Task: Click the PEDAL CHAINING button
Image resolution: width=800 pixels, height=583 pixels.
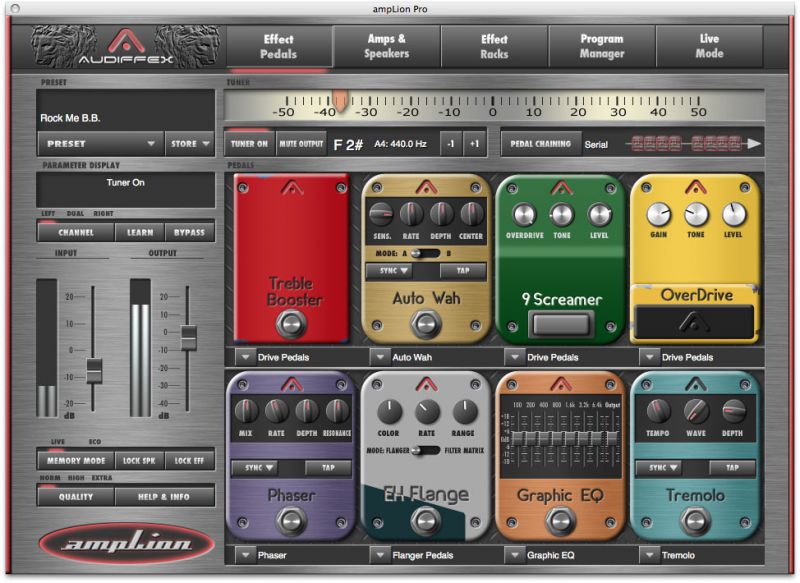Action: pos(541,144)
